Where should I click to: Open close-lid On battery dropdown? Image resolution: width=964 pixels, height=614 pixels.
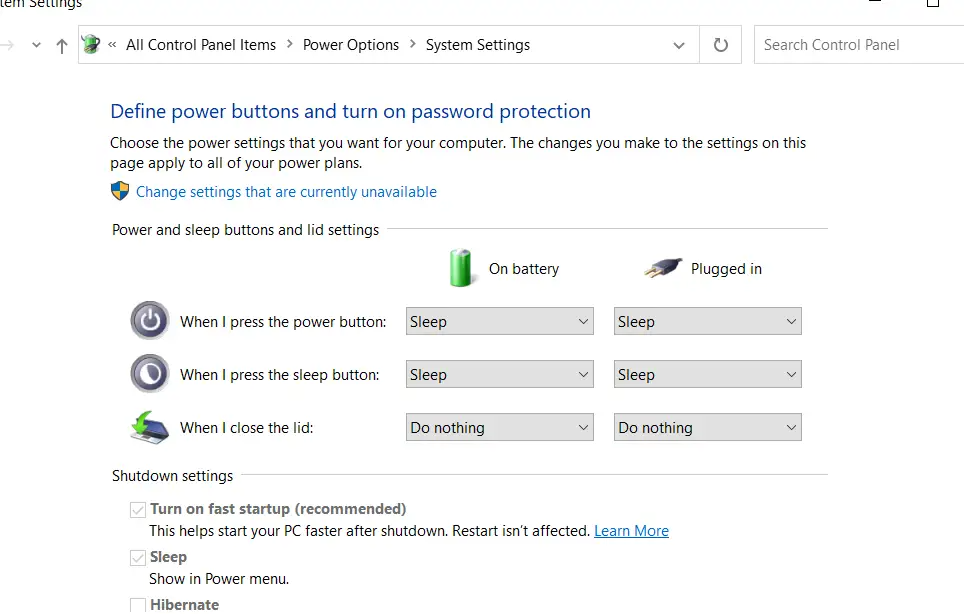click(x=500, y=428)
